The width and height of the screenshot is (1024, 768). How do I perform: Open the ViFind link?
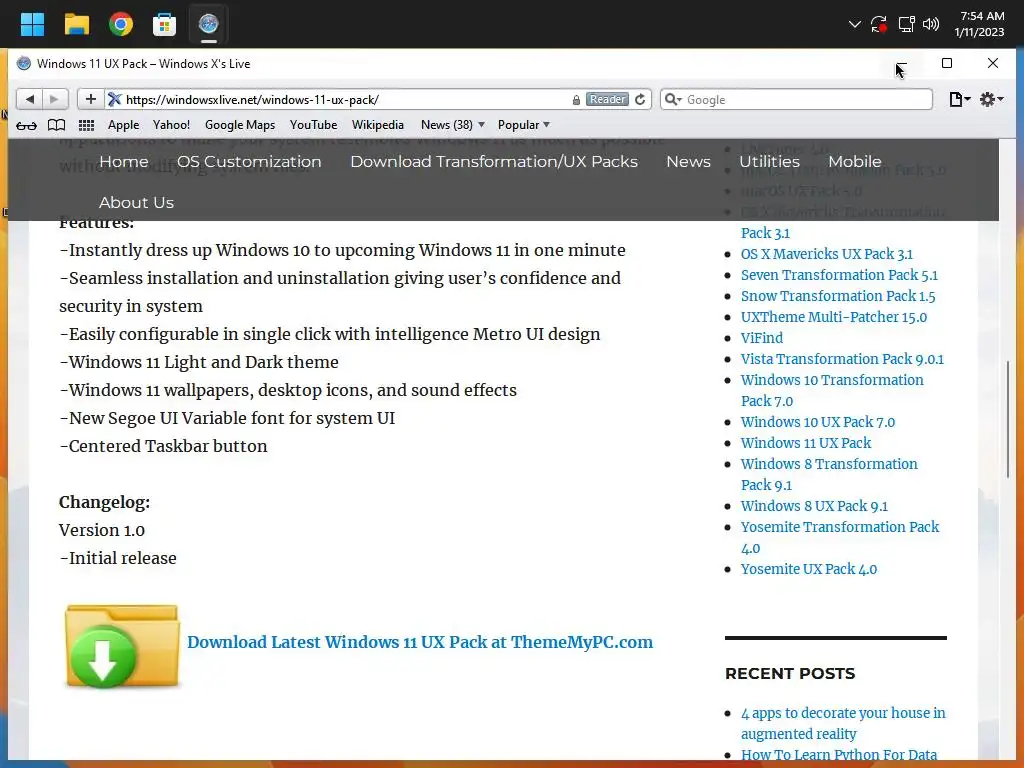[x=761, y=338]
